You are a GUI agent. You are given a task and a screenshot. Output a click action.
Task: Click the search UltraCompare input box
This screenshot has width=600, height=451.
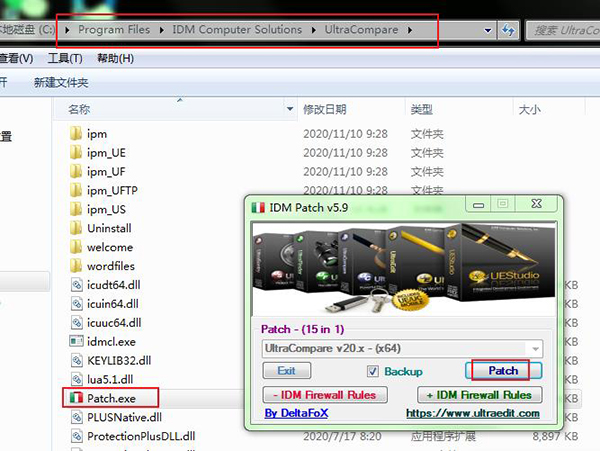coord(563,30)
